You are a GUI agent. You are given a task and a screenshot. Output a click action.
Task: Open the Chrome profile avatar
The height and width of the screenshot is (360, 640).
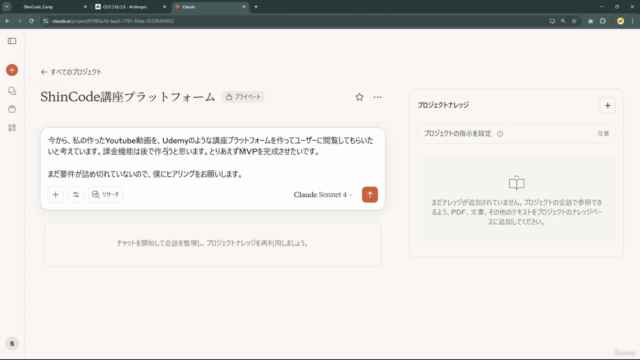[x=620, y=21]
